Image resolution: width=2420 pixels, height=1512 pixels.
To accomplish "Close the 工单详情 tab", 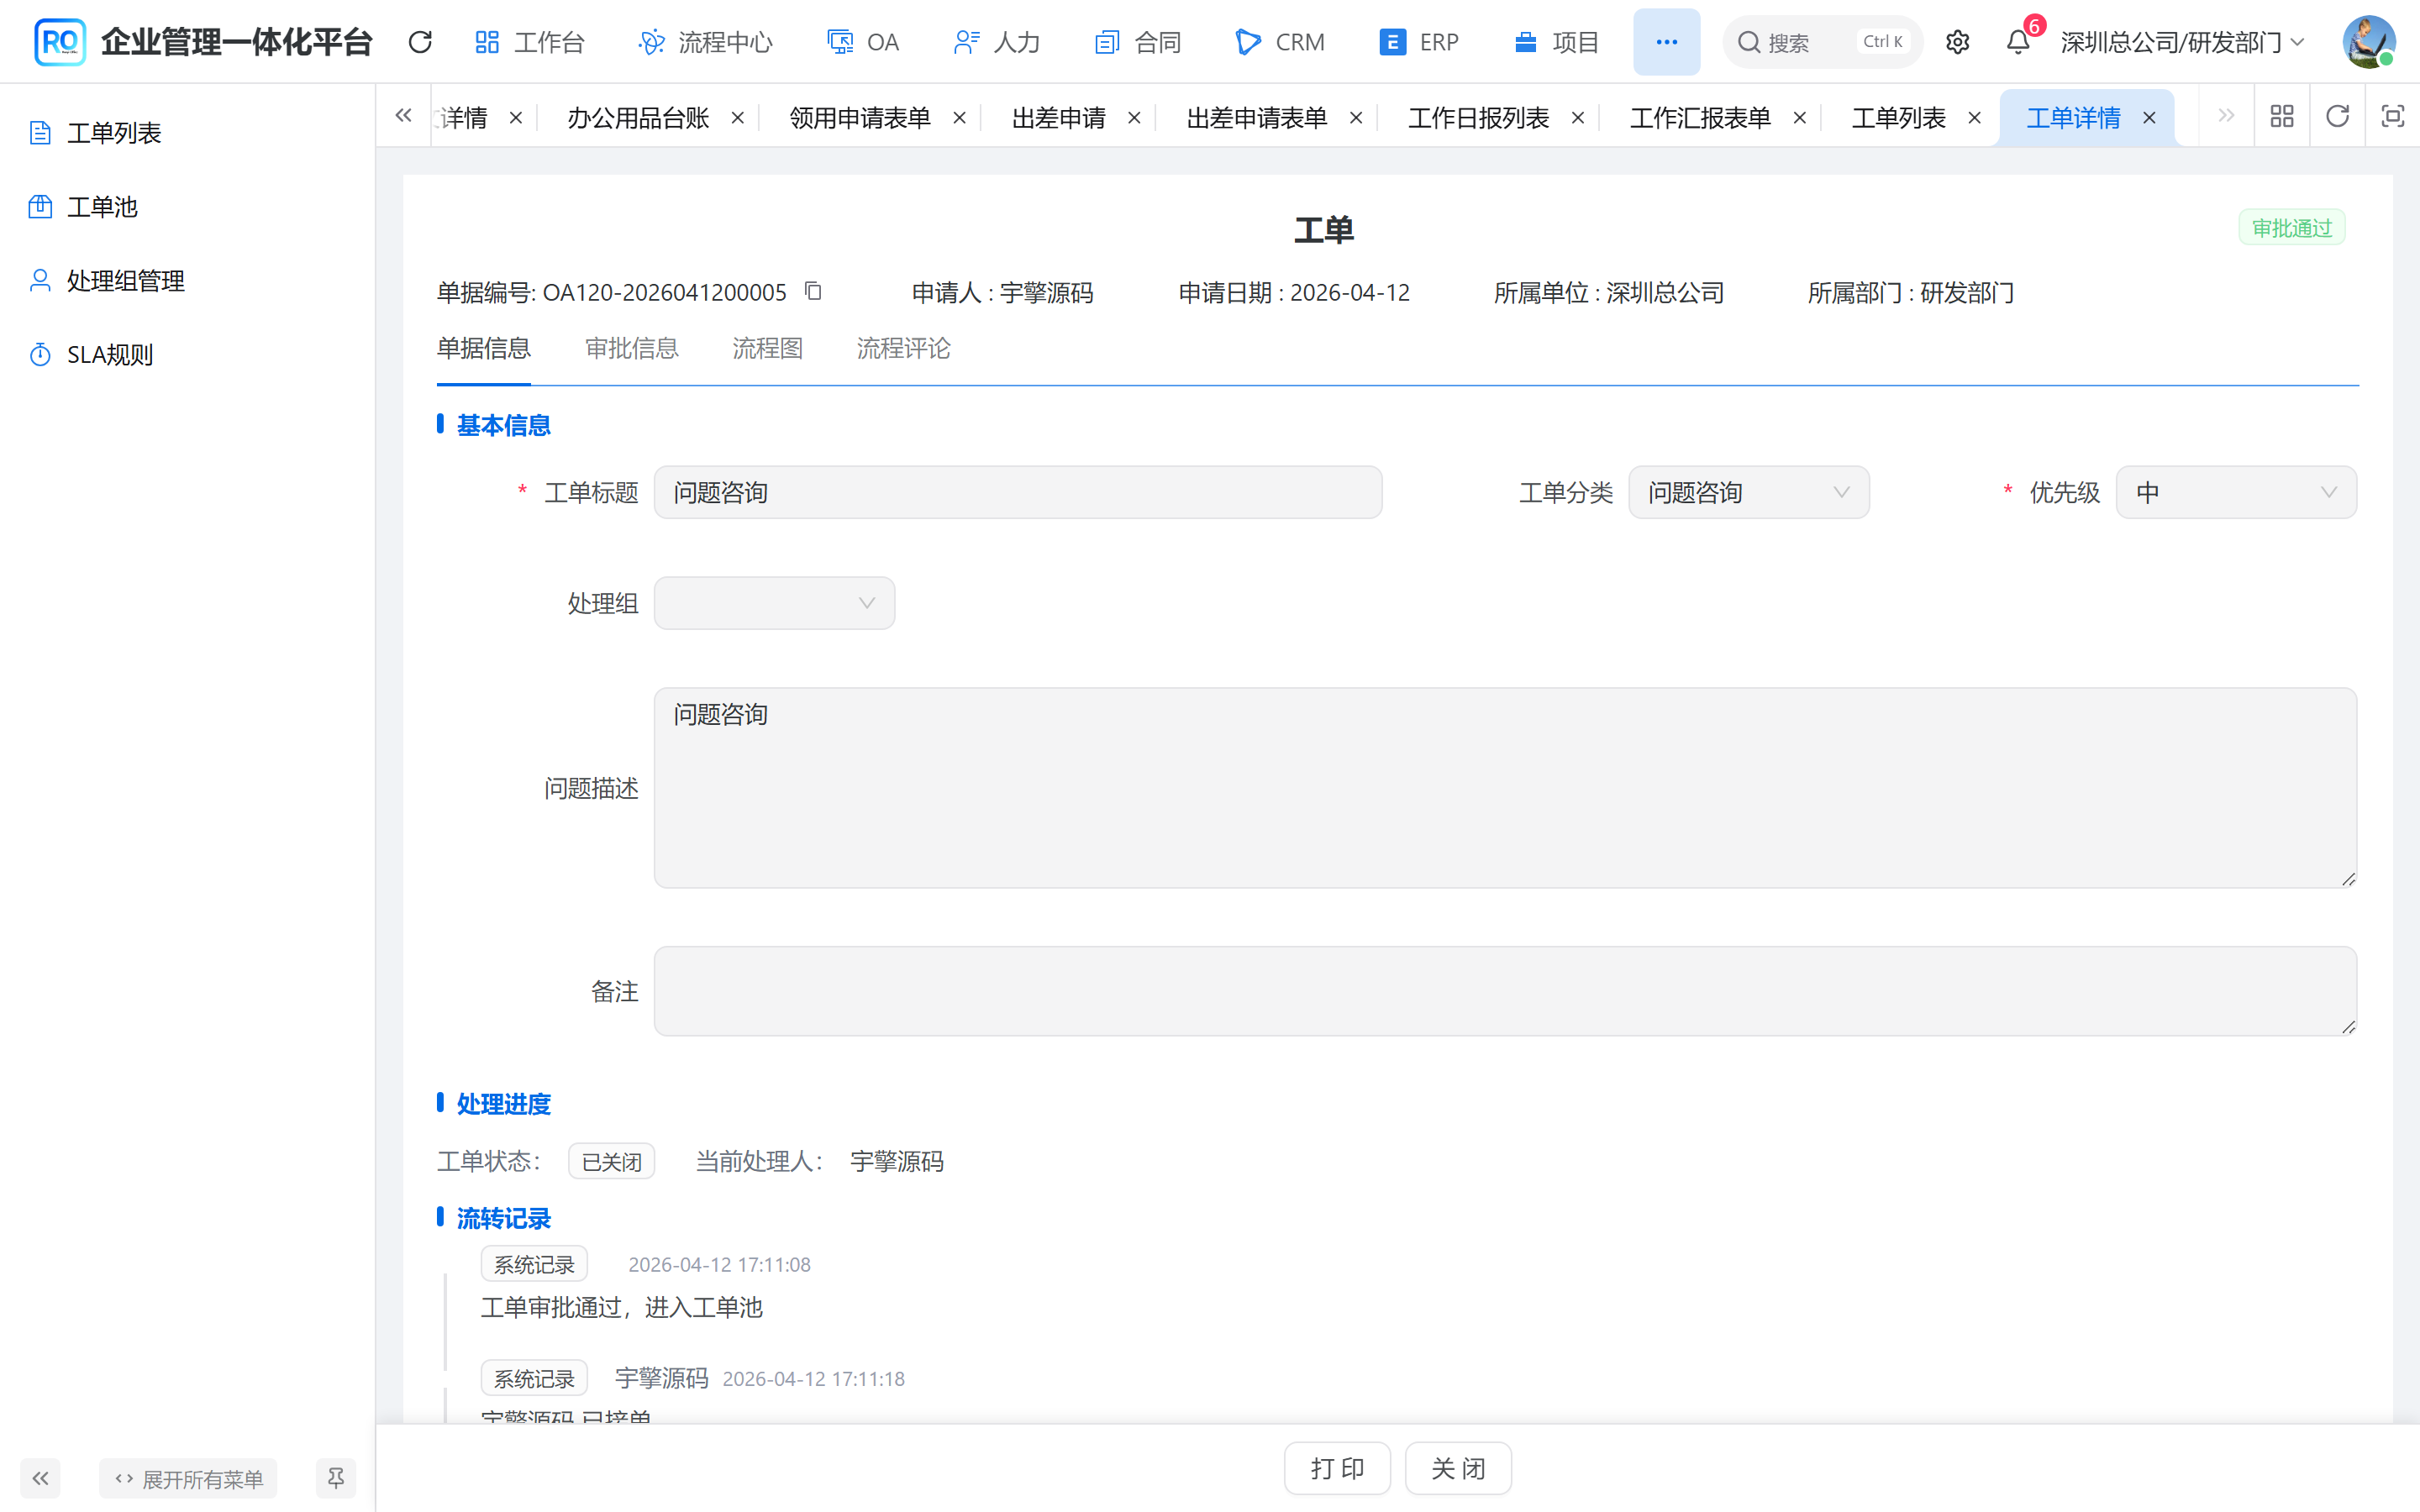I will coord(2150,118).
